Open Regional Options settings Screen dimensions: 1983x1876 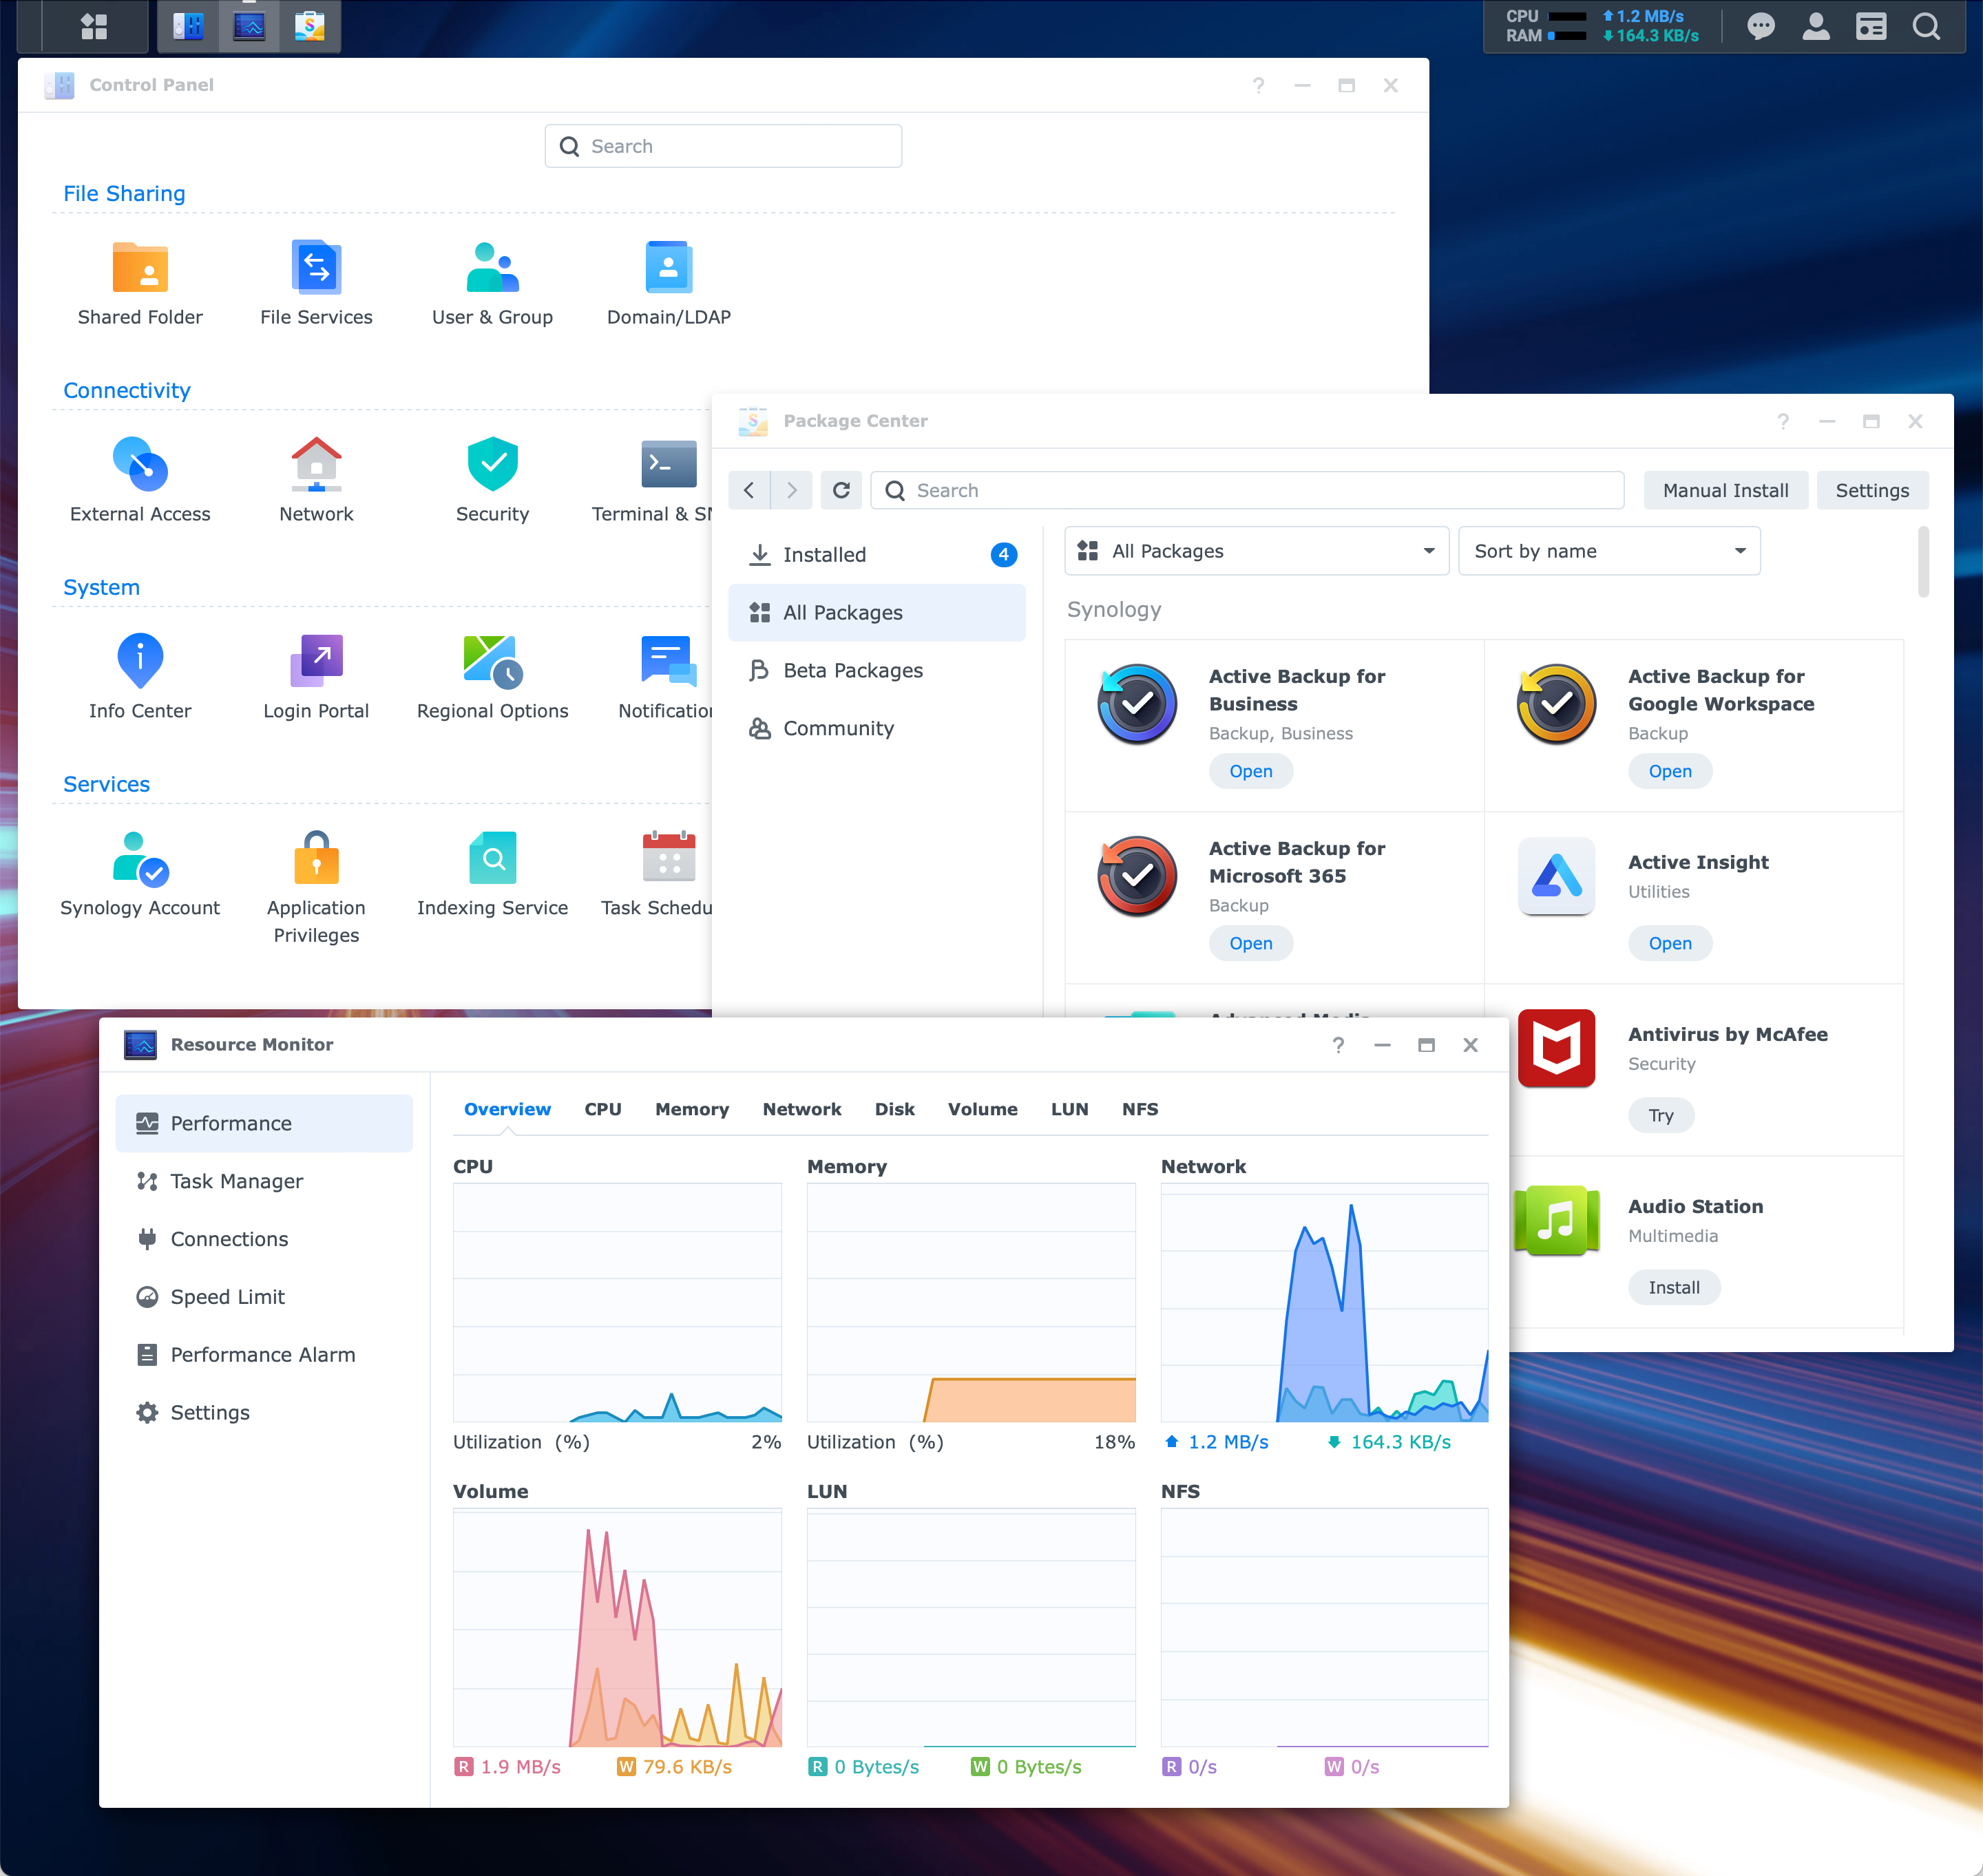492,678
